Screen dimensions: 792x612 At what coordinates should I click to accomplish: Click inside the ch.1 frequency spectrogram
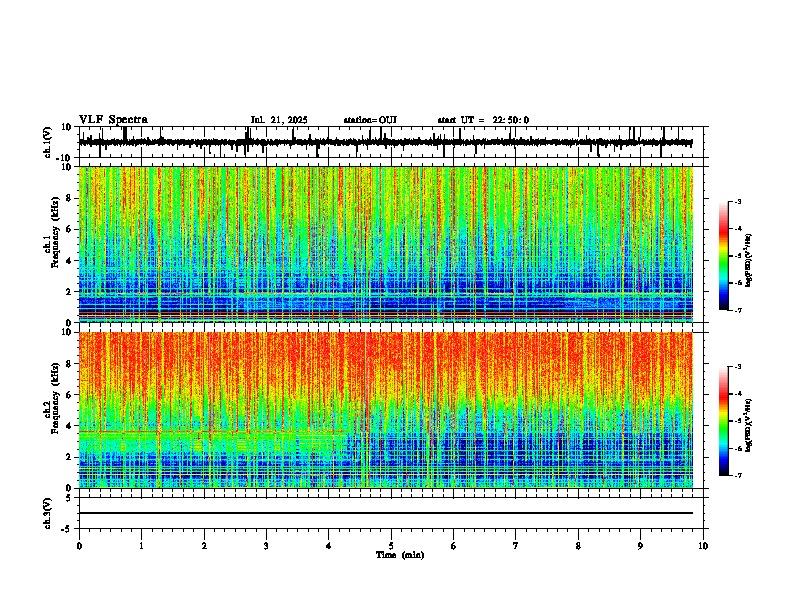(385, 244)
